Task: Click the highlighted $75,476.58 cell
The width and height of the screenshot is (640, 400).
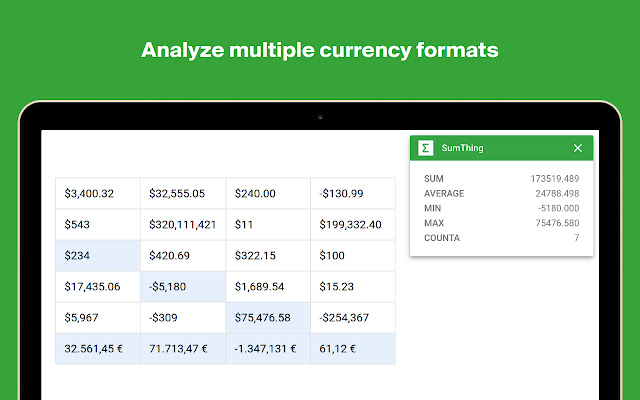Action: [268, 317]
